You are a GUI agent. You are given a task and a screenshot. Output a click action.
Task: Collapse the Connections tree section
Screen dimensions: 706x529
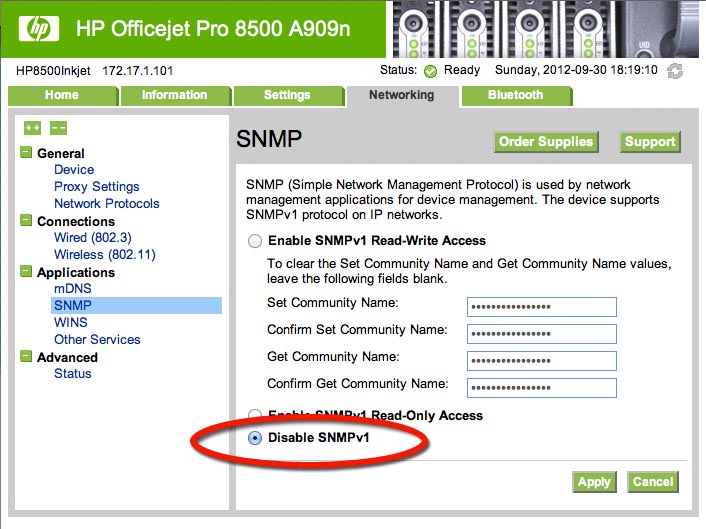(x=26, y=221)
